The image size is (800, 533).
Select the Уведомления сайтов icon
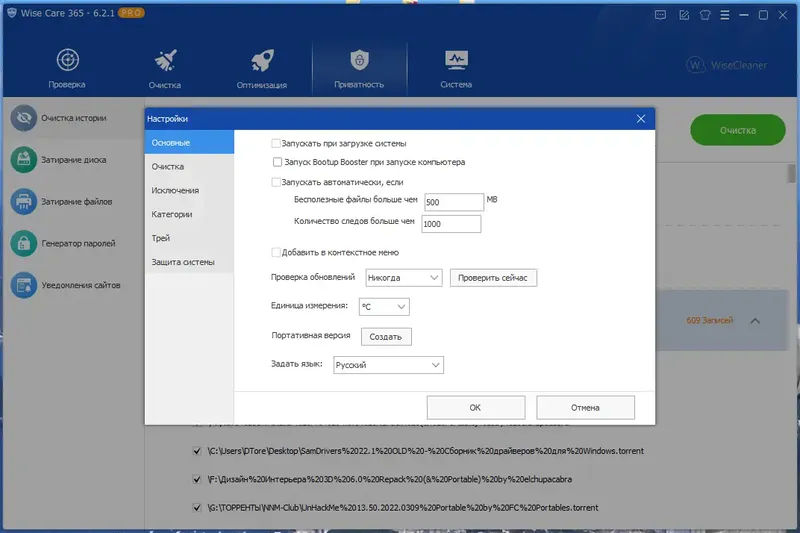coord(23,285)
